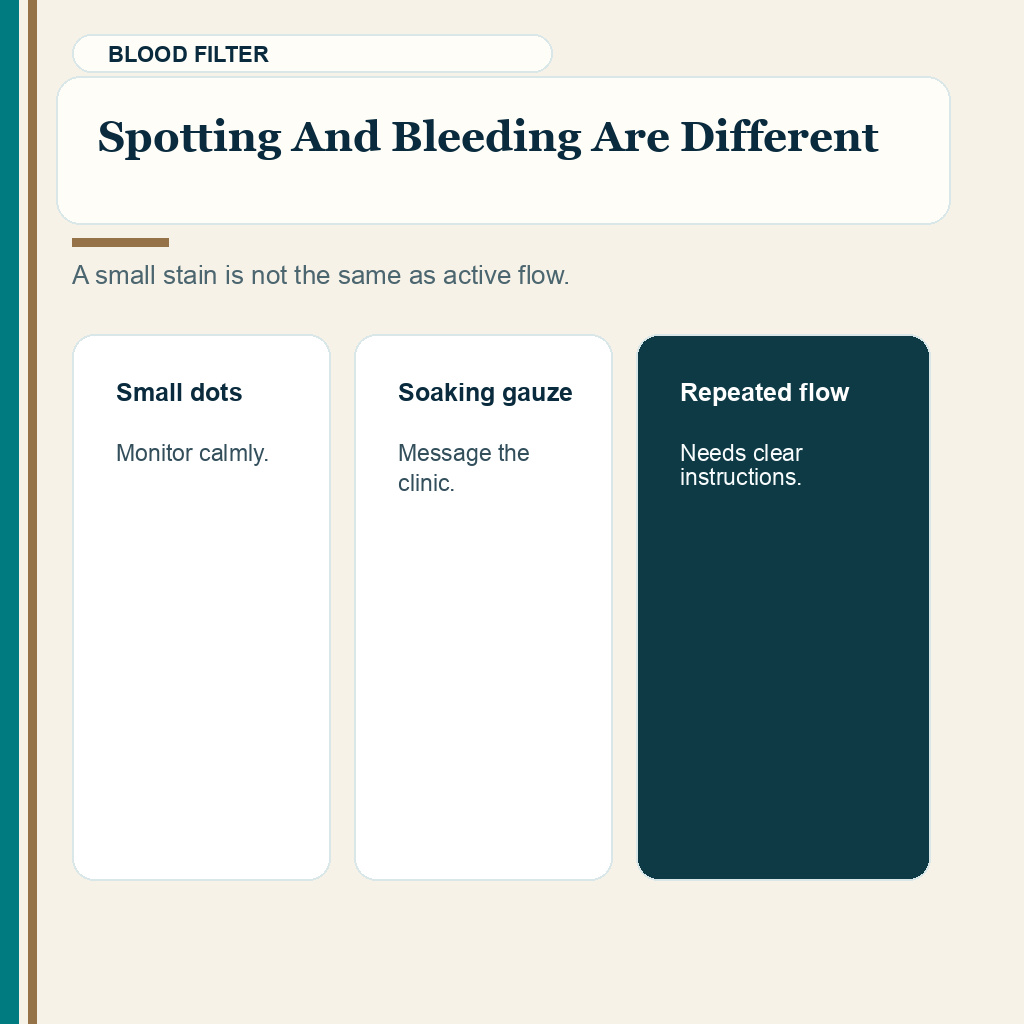Click the Soaking gauze card title
Viewport: 1024px width, 1024px height.
485,392
